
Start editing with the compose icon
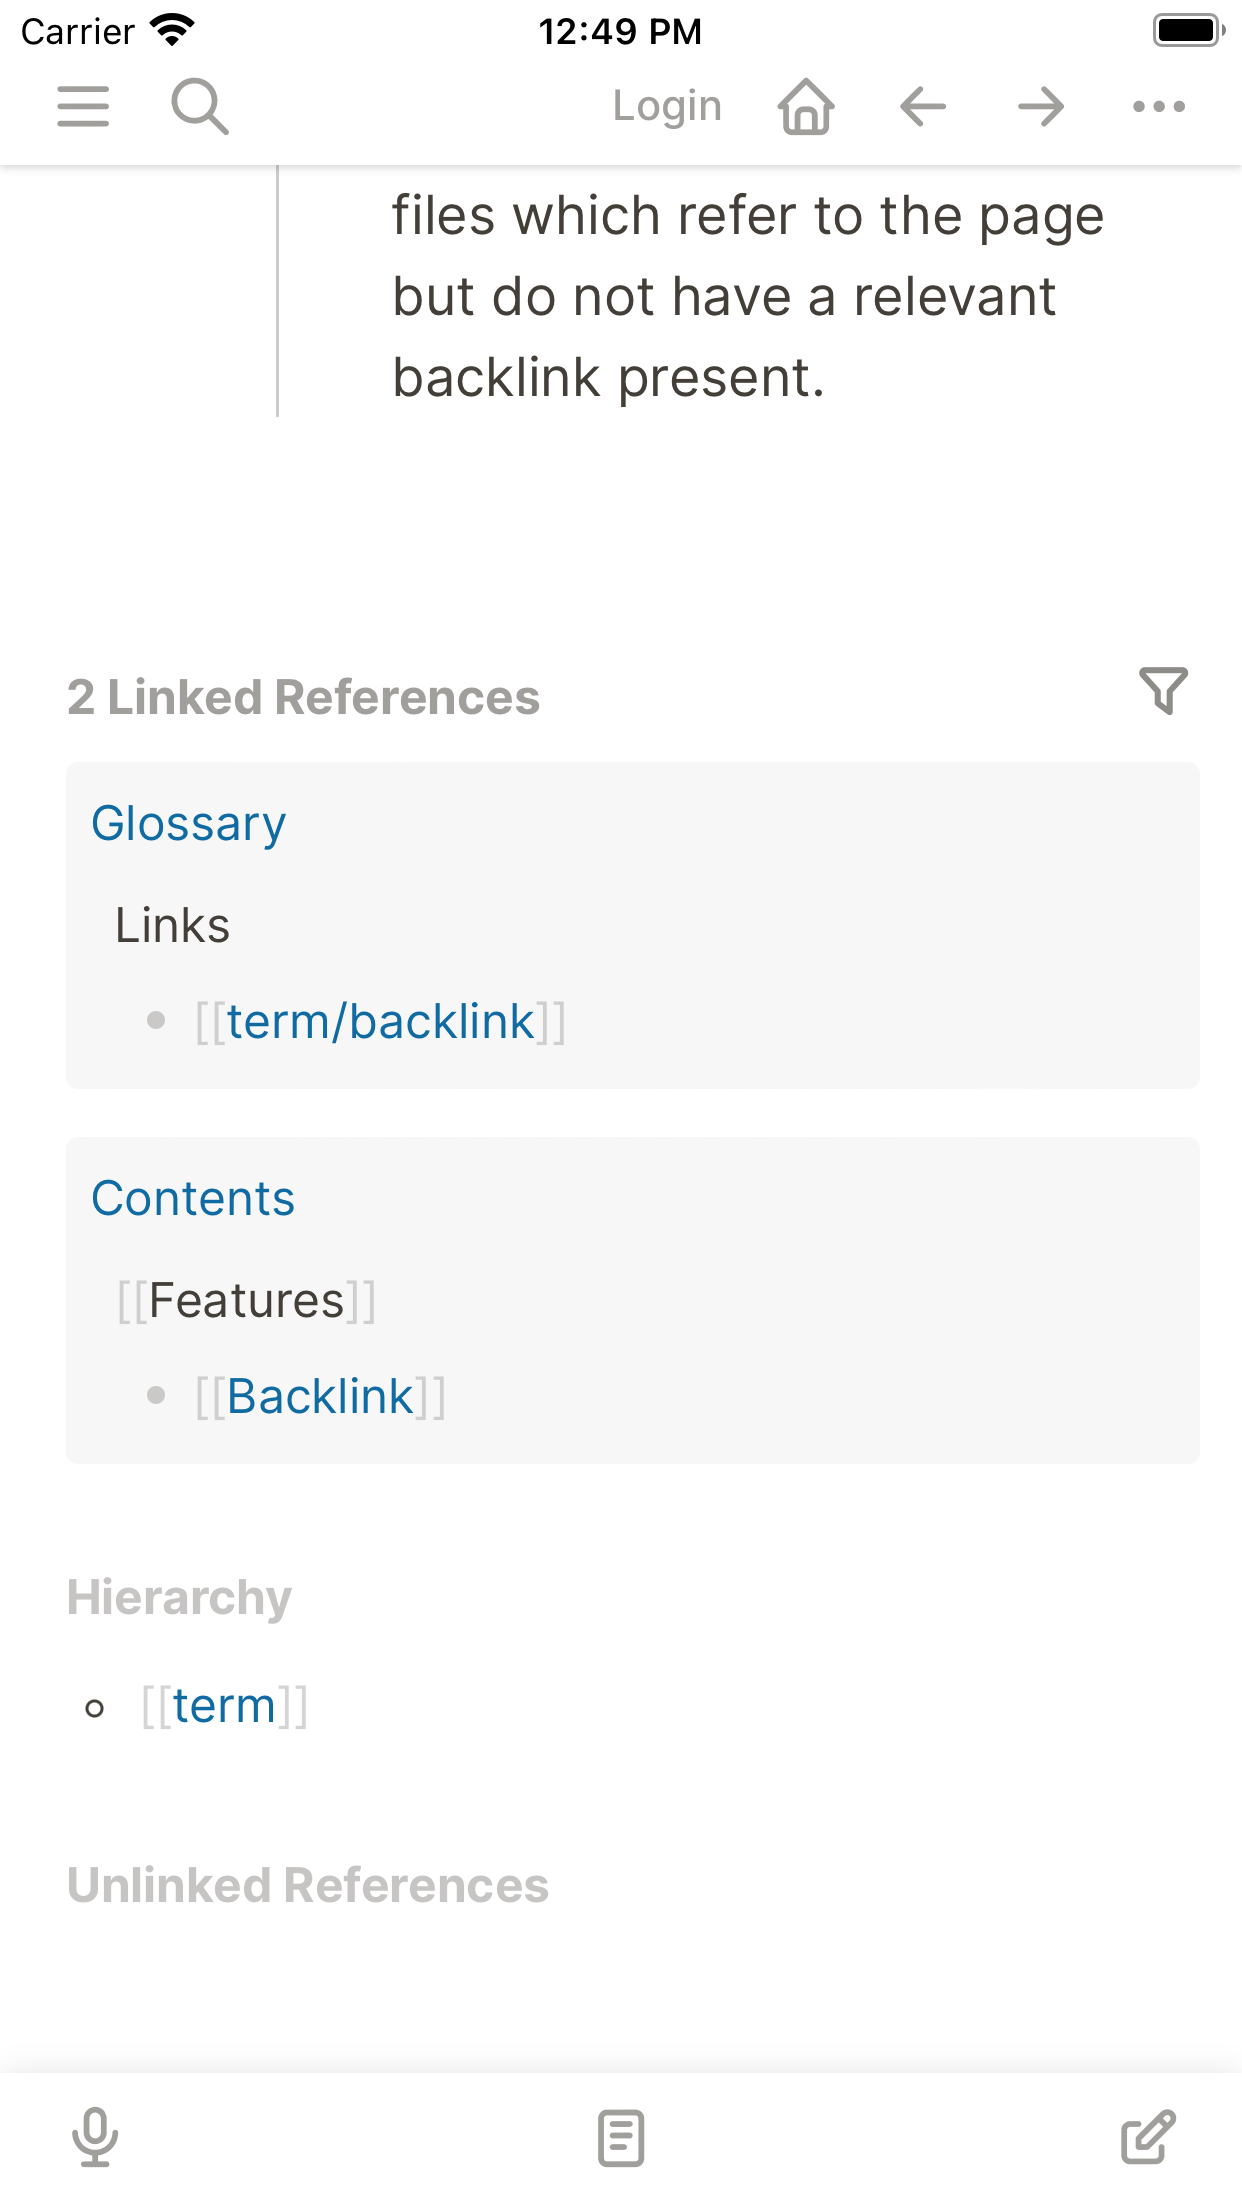(1147, 2138)
